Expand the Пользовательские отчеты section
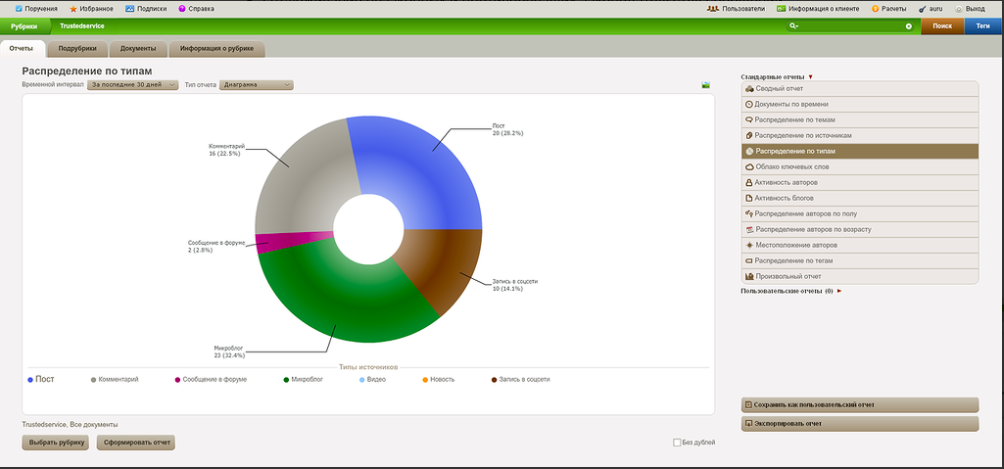Image resolution: width=1004 pixels, height=469 pixels. [x=839, y=291]
